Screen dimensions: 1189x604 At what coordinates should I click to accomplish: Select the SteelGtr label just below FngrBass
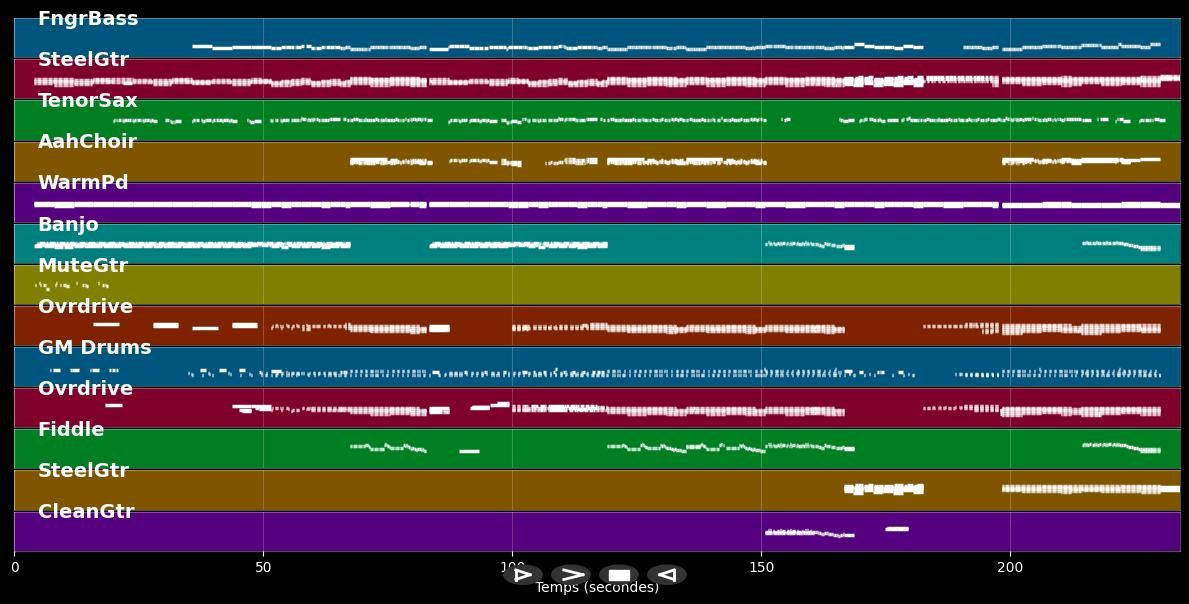pyautogui.click(x=83, y=60)
